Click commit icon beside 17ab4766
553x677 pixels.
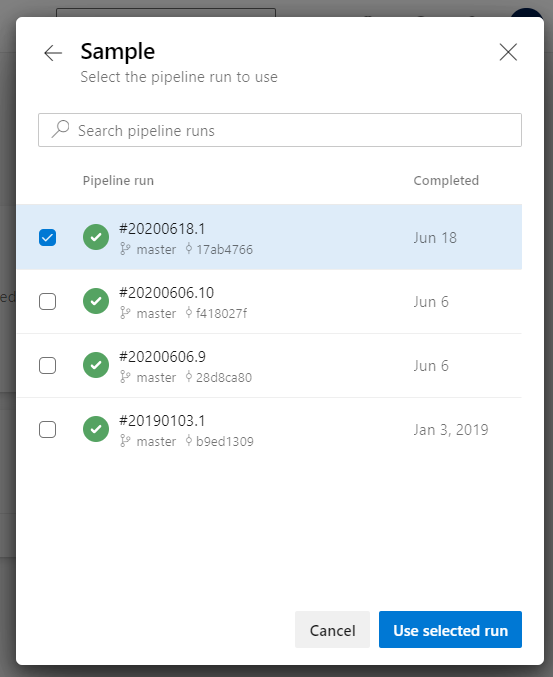[189, 249]
